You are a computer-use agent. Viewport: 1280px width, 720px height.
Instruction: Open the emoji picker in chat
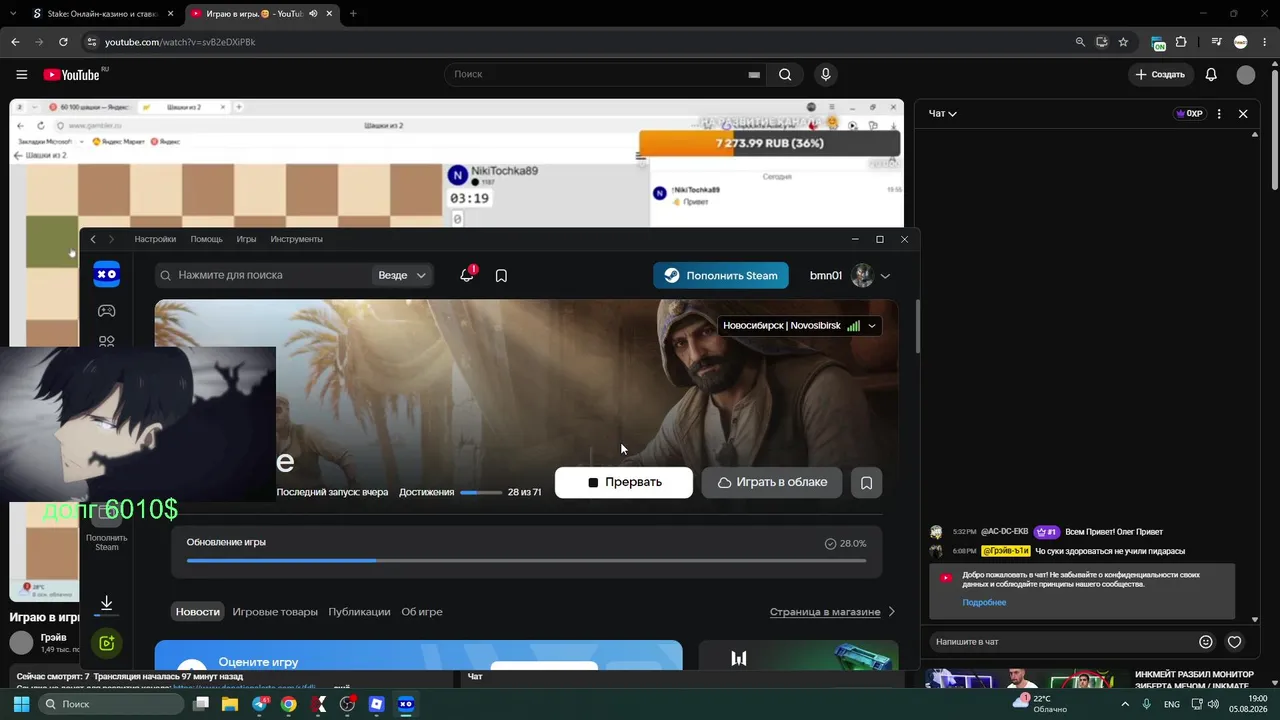click(x=1206, y=642)
